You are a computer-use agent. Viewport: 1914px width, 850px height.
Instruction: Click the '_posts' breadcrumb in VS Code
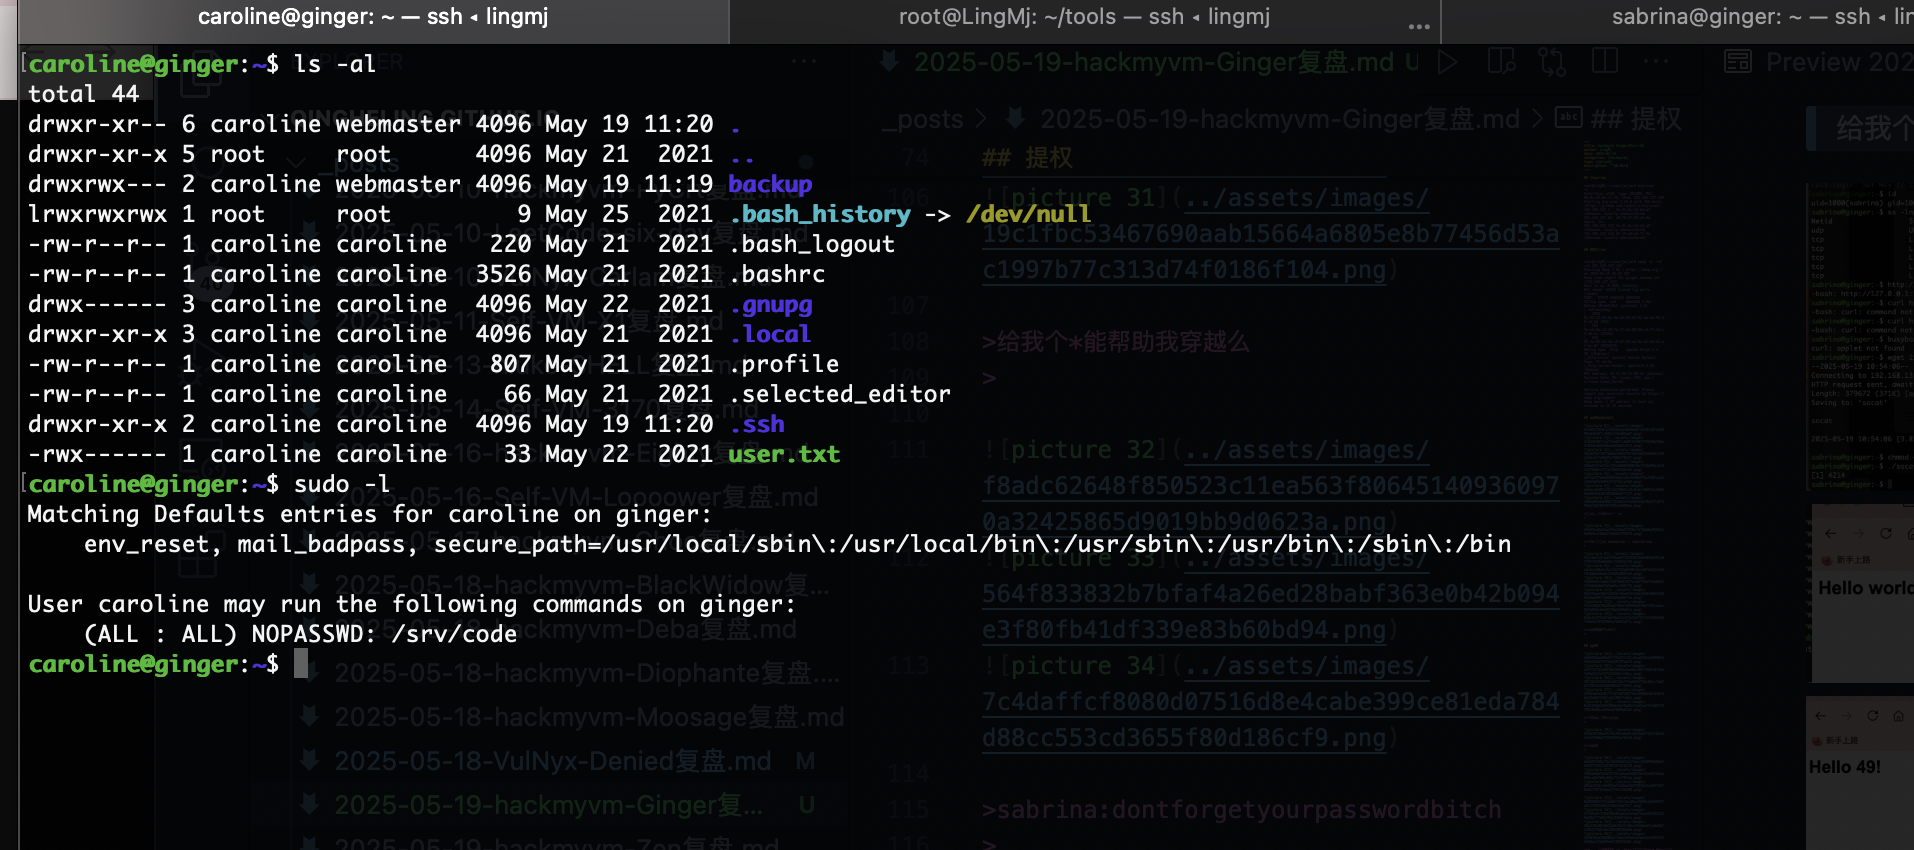924,120
